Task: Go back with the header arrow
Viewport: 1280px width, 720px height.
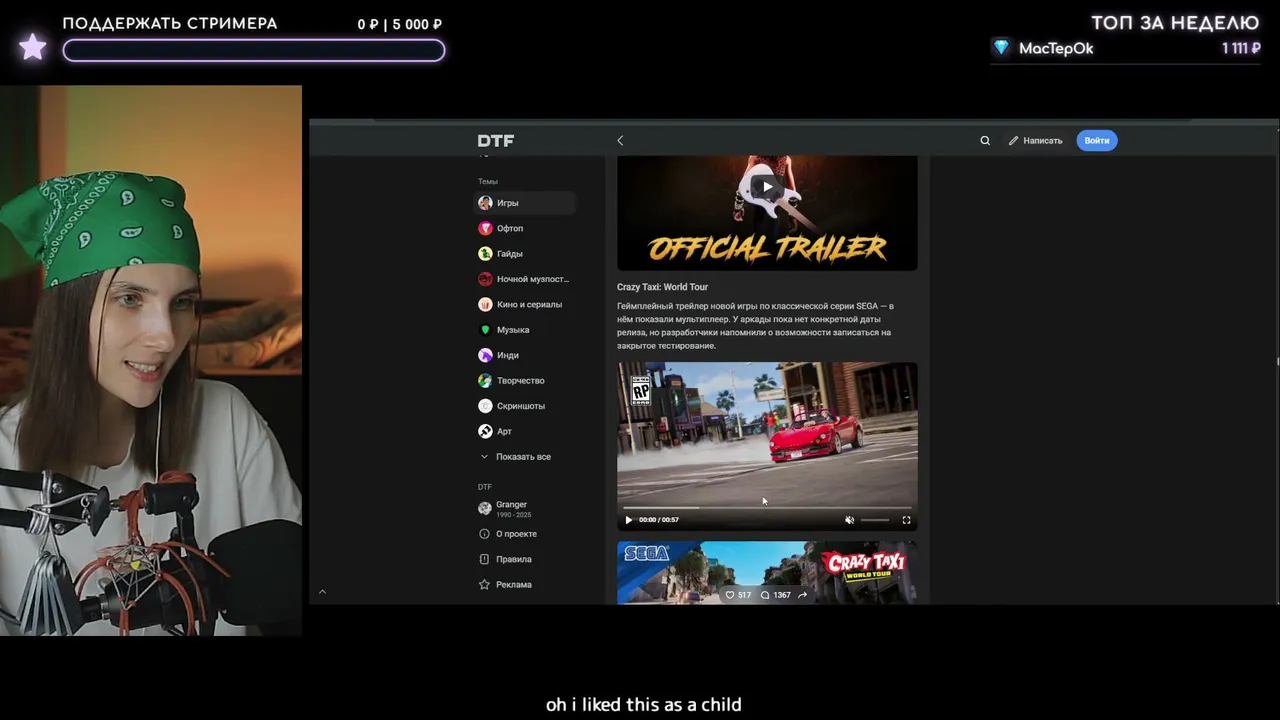Action: [x=620, y=141]
